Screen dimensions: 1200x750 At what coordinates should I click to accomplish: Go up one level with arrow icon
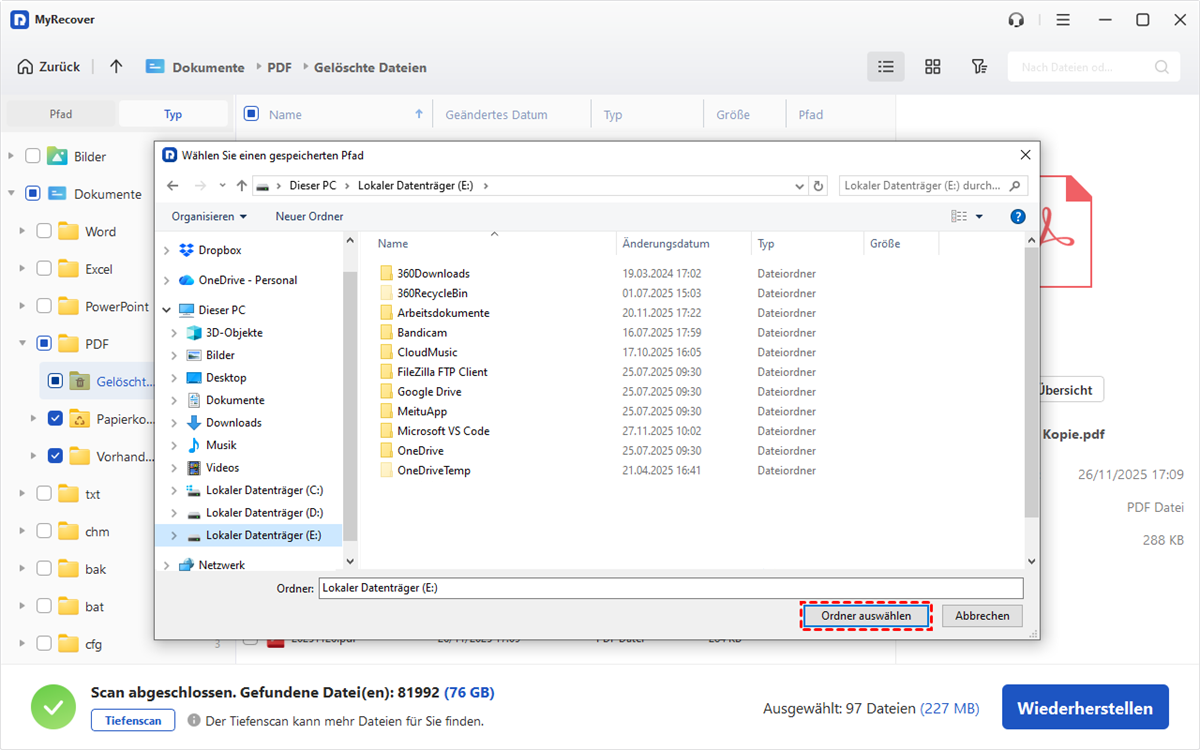(x=116, y=67)
